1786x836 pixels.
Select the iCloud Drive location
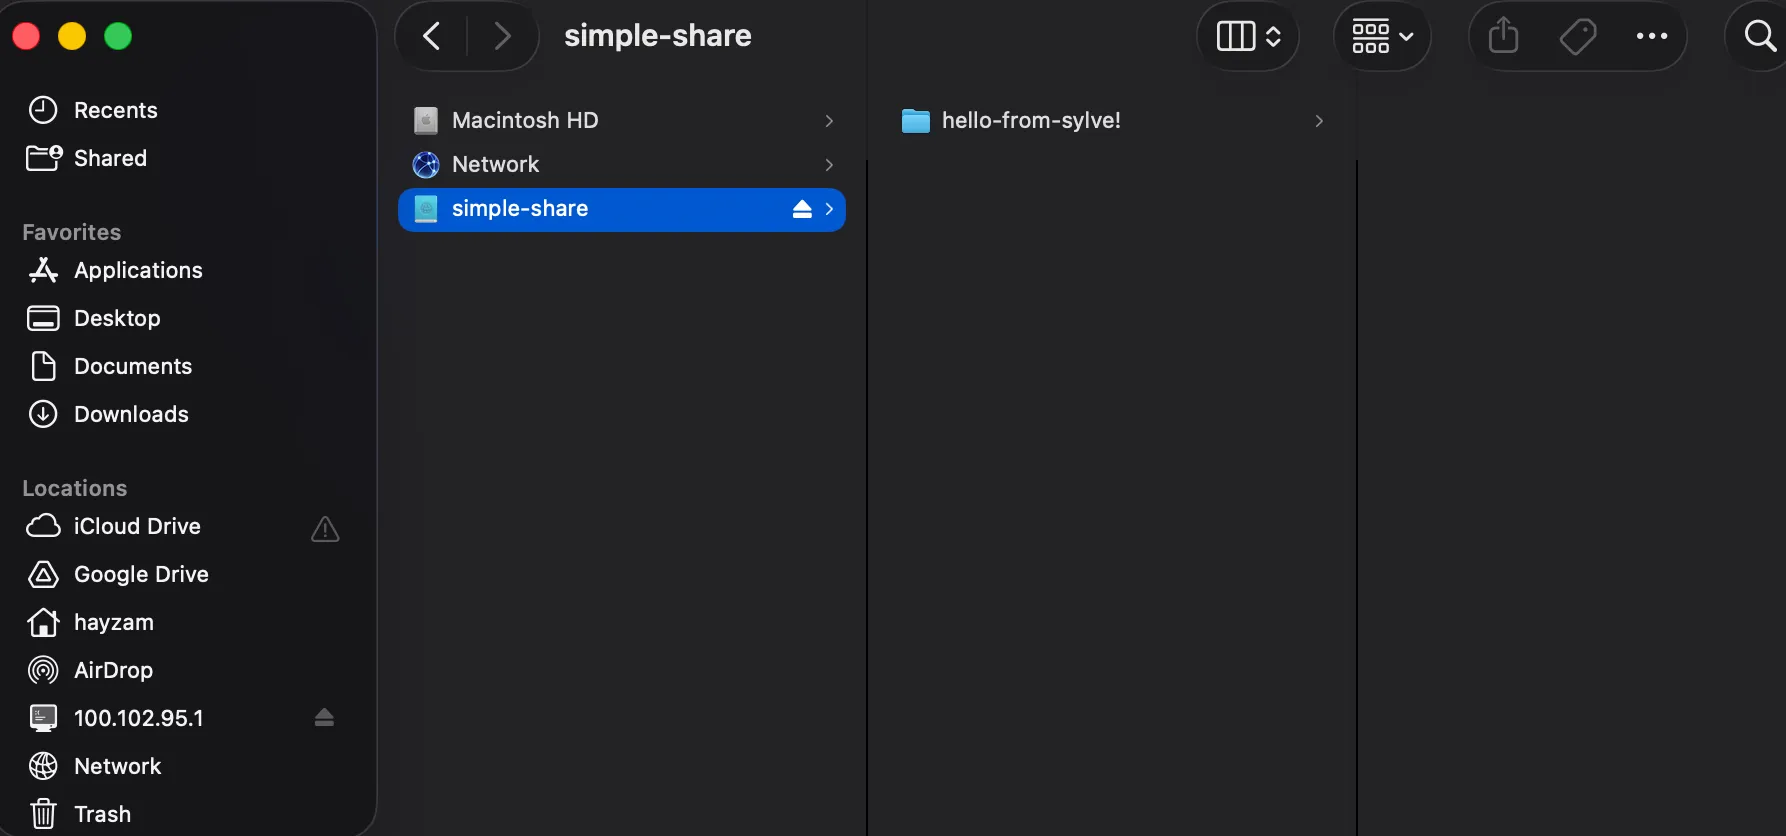pyautogui.click(x=137, y=526)
